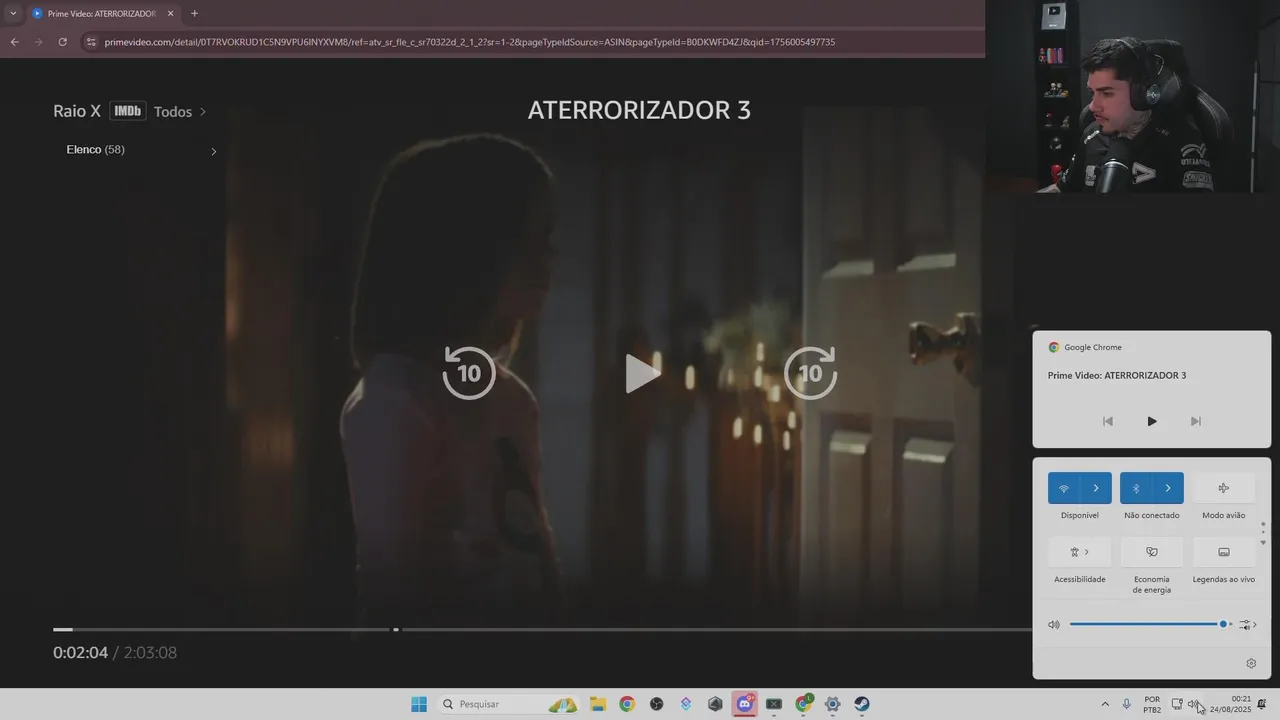Seek using the video progress bar
This screenshot has width=1280, height=720.
(x=542, y=629)
